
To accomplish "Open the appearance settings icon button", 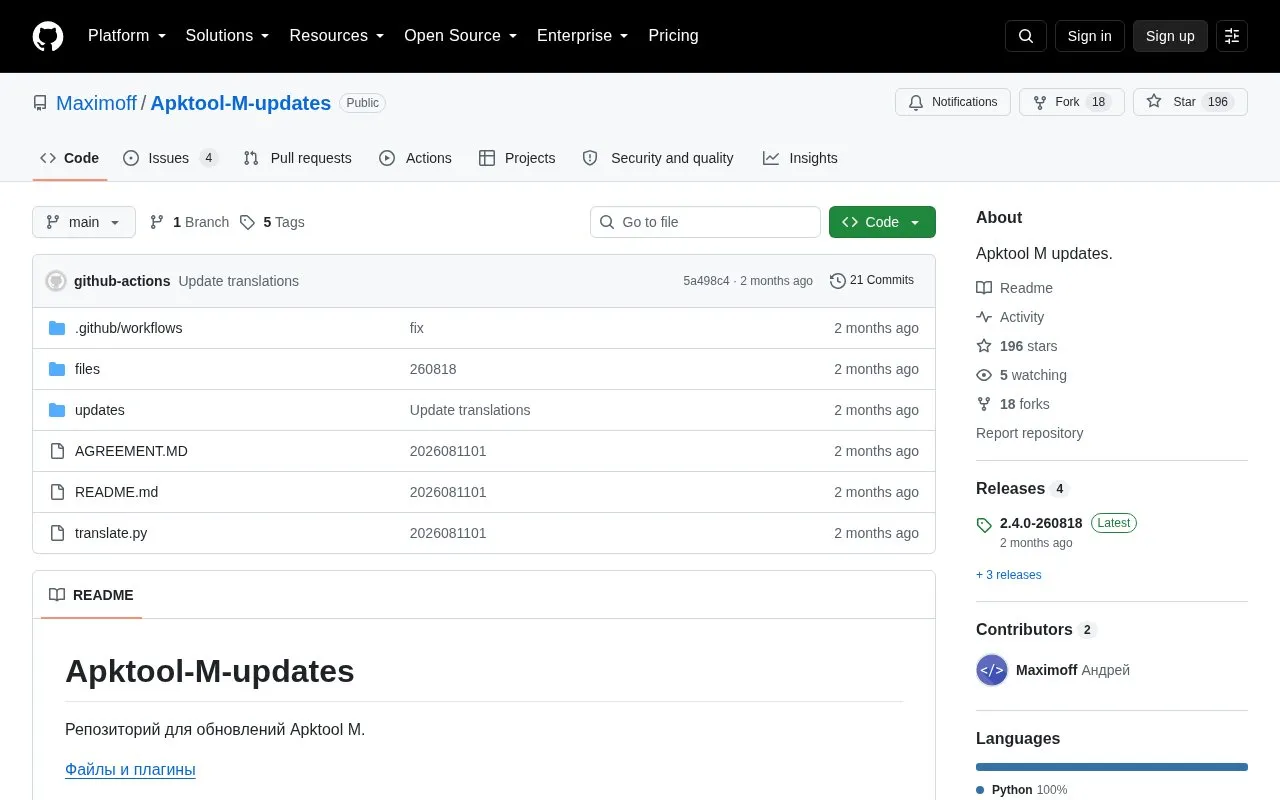I will (x=1232, y=36).
